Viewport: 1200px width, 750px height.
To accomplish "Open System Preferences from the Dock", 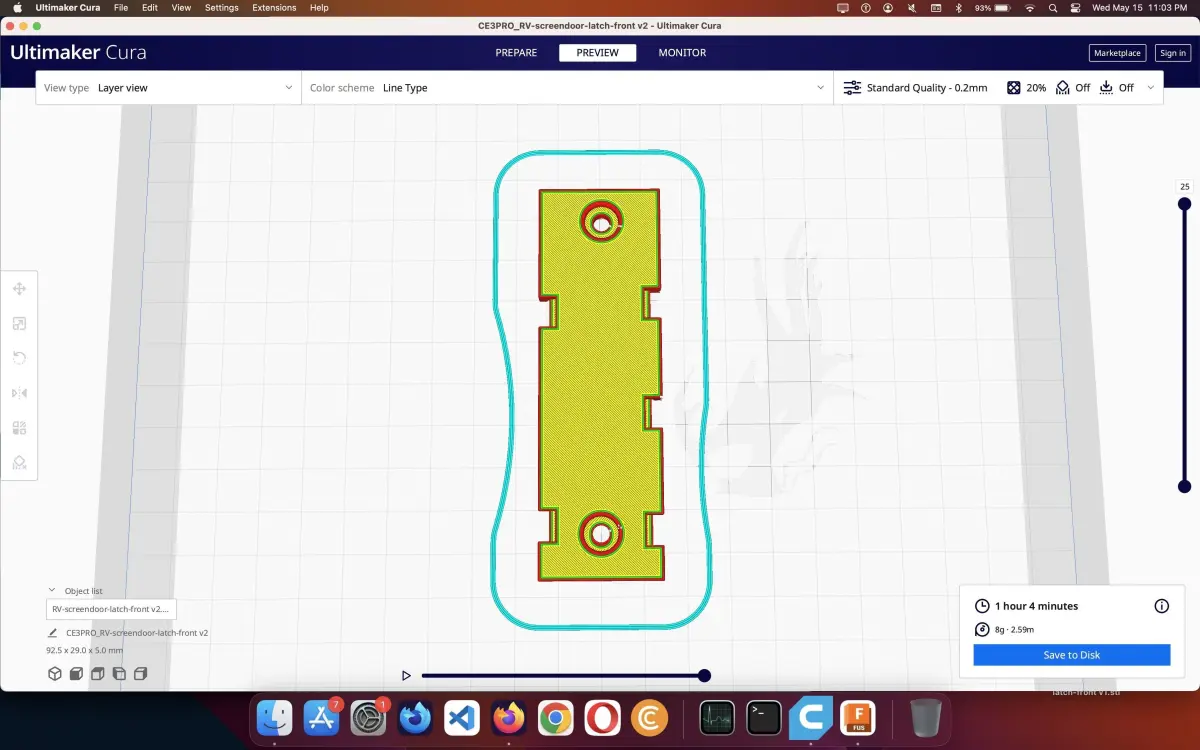I will (369, 718).
